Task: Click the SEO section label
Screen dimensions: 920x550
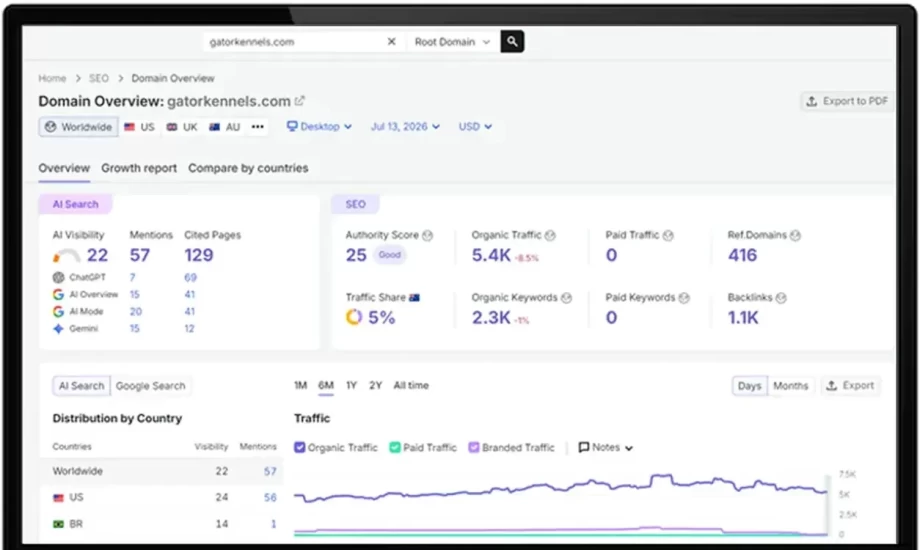Action: 355,204
